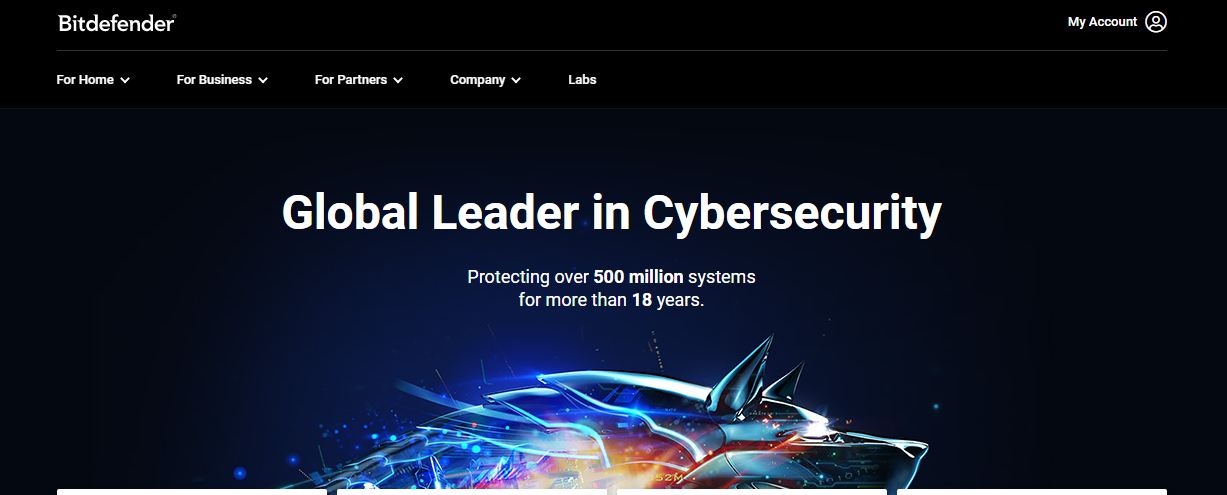The height and width of the screenshot is (495, 1227).
Task: Select the third white card at the bottom
Action: click(x=752, y=492)
